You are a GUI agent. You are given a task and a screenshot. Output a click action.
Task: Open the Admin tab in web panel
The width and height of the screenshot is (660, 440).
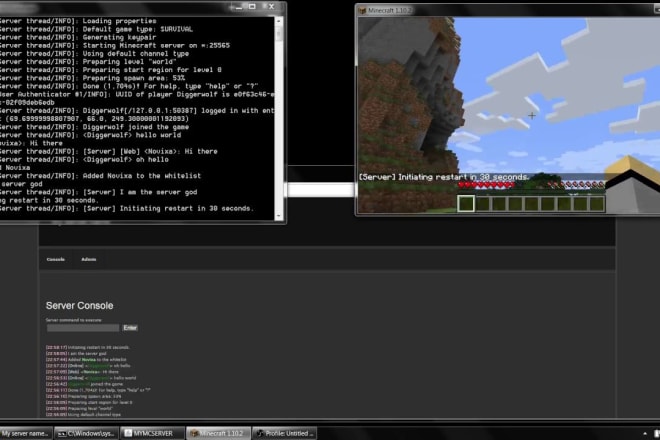pos(89,259)
